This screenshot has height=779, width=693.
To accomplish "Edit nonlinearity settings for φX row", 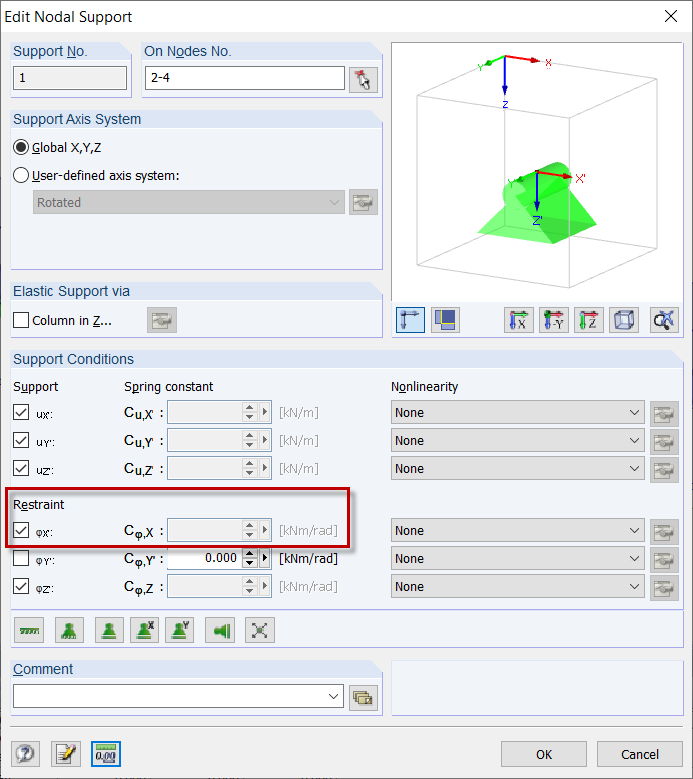I will 664,532.
